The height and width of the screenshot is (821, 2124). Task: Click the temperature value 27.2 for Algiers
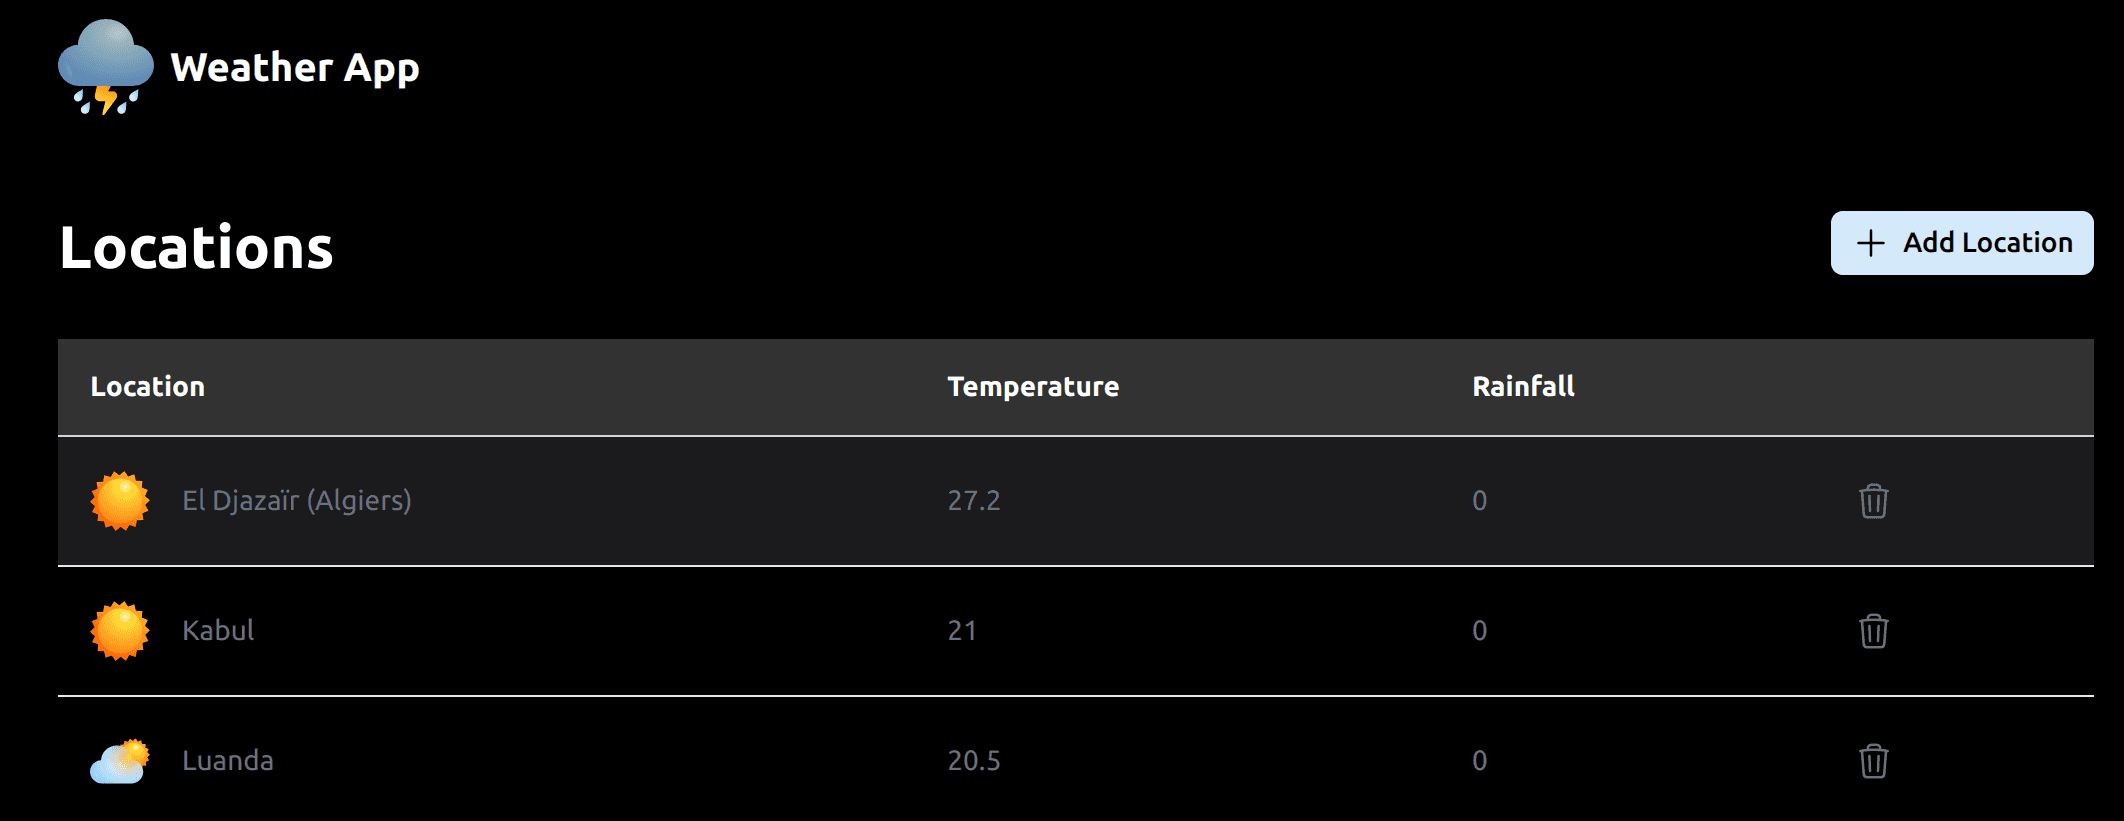pos(973,501)
